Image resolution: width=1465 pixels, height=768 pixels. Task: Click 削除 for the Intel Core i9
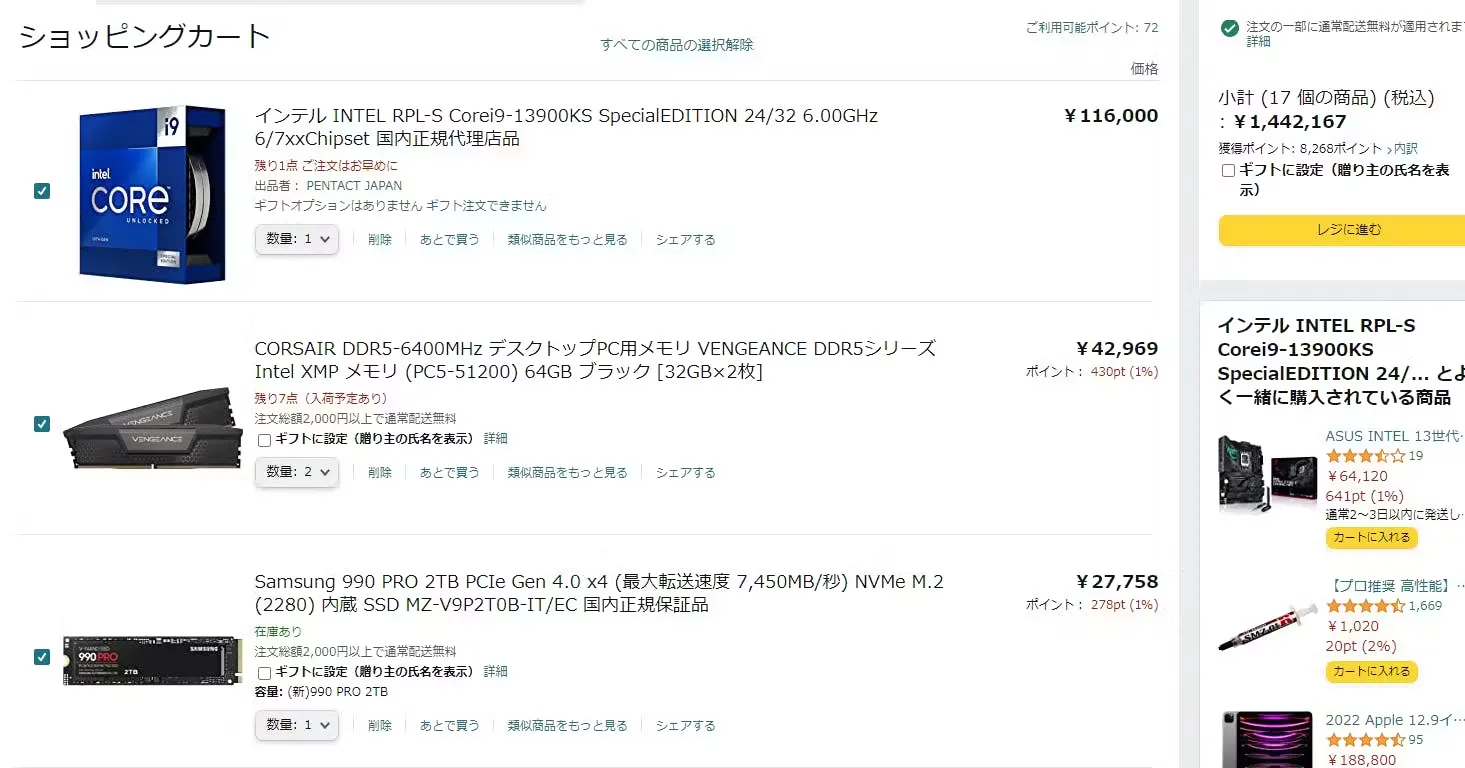click(380, 240)
